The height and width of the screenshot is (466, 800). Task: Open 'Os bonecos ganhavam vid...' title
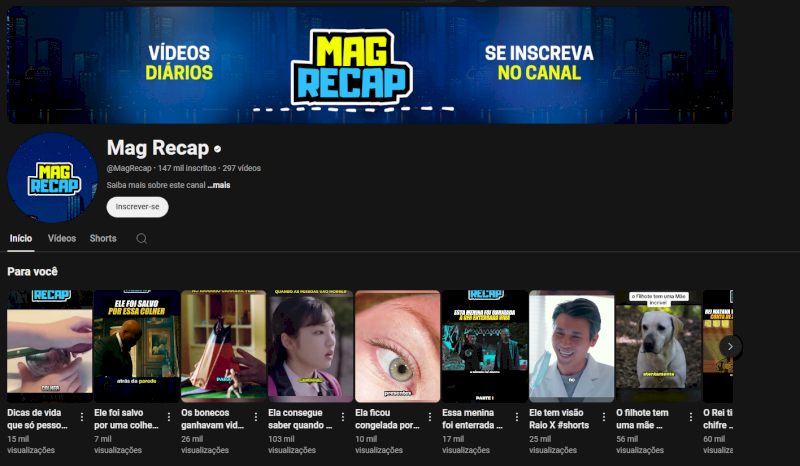tap(212, 419)
